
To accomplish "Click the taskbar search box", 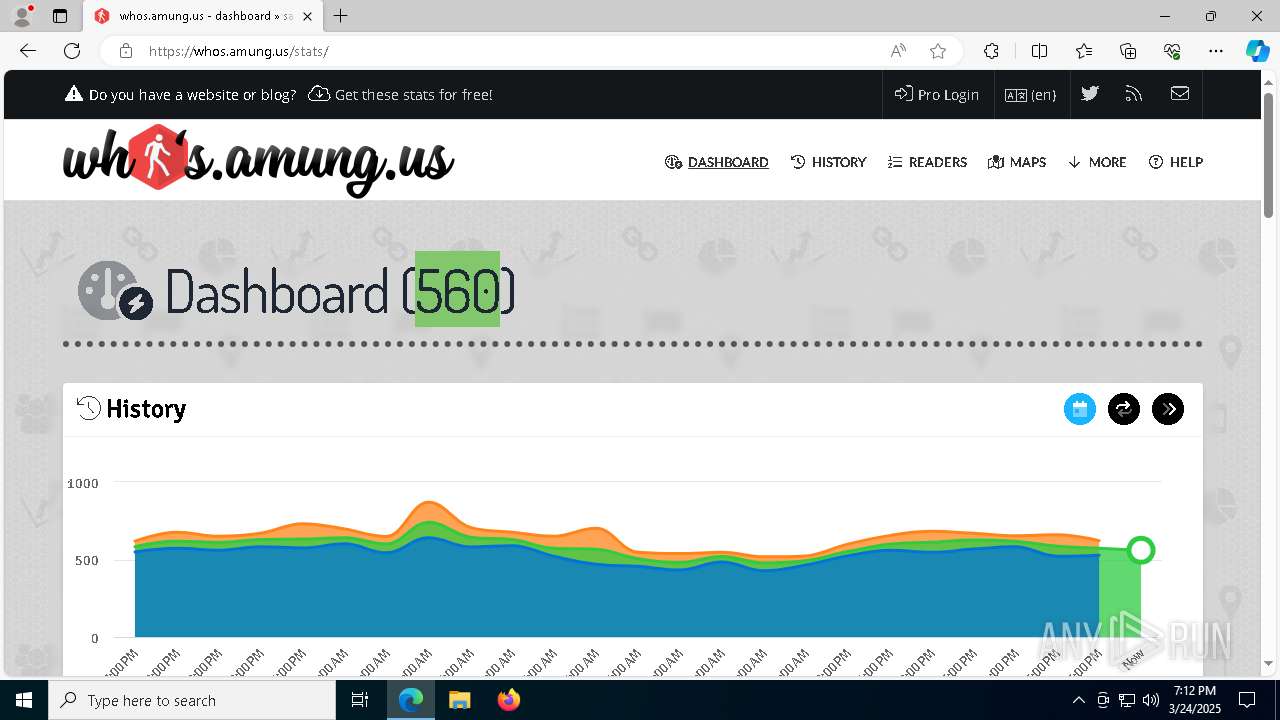I will [x=192, y=700].
